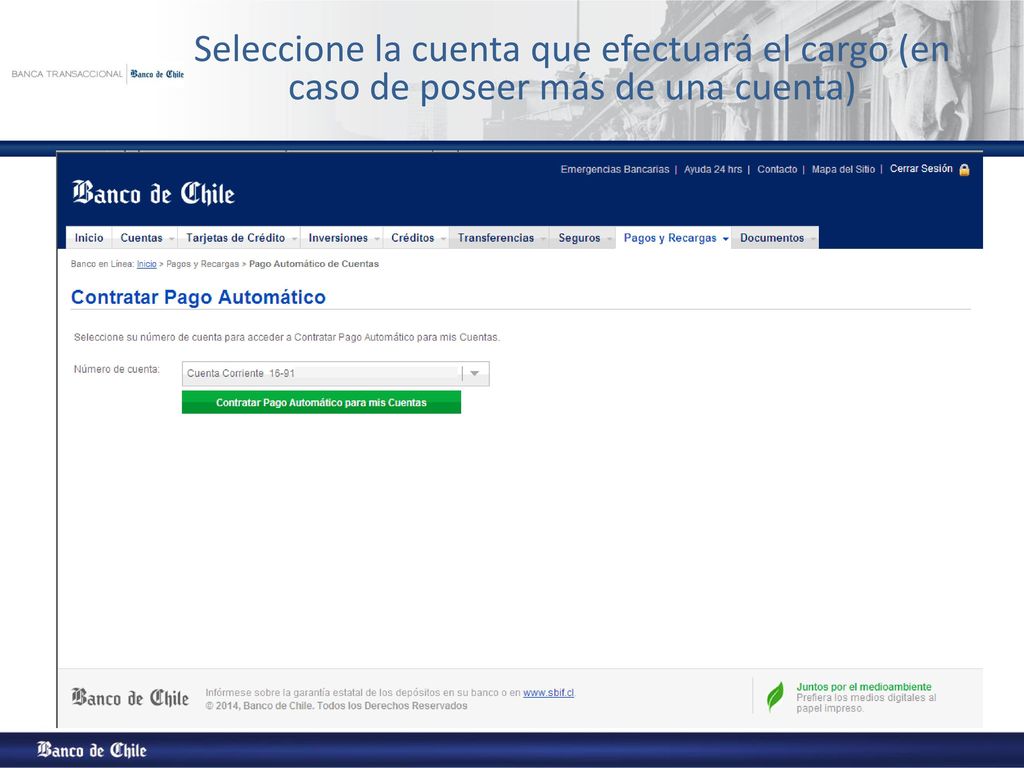
Task: Open Emergencias Bancarias link
Action: tap(615, 169)
